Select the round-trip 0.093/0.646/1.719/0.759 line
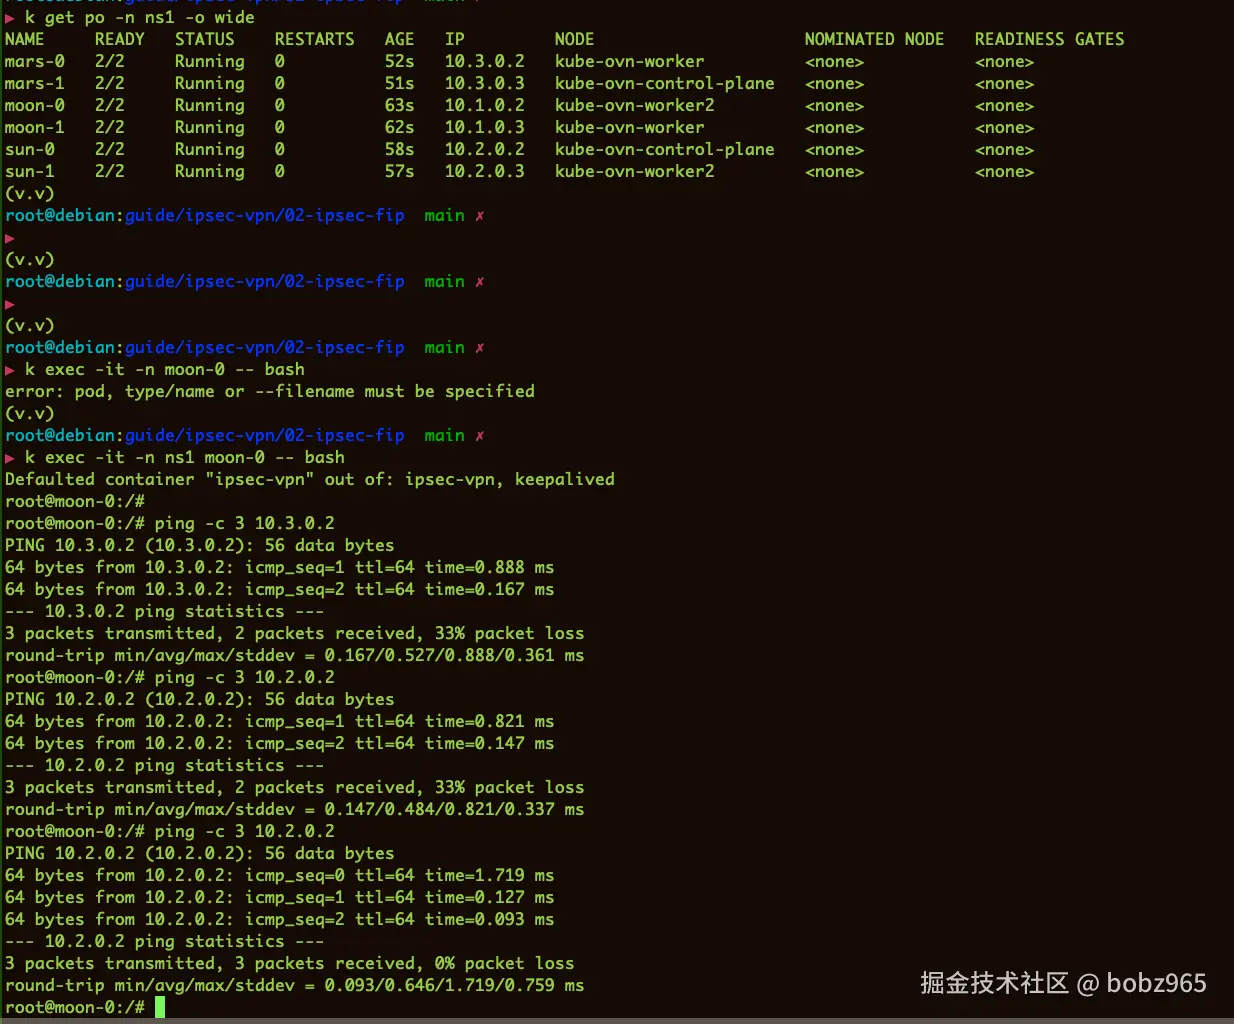The width and height of the screenshot is (1234, 1024). (295, 985)
